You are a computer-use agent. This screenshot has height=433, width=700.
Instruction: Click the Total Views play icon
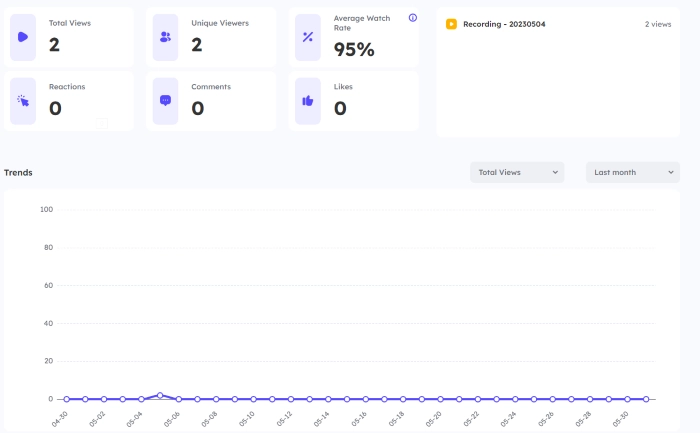point(22,37)
